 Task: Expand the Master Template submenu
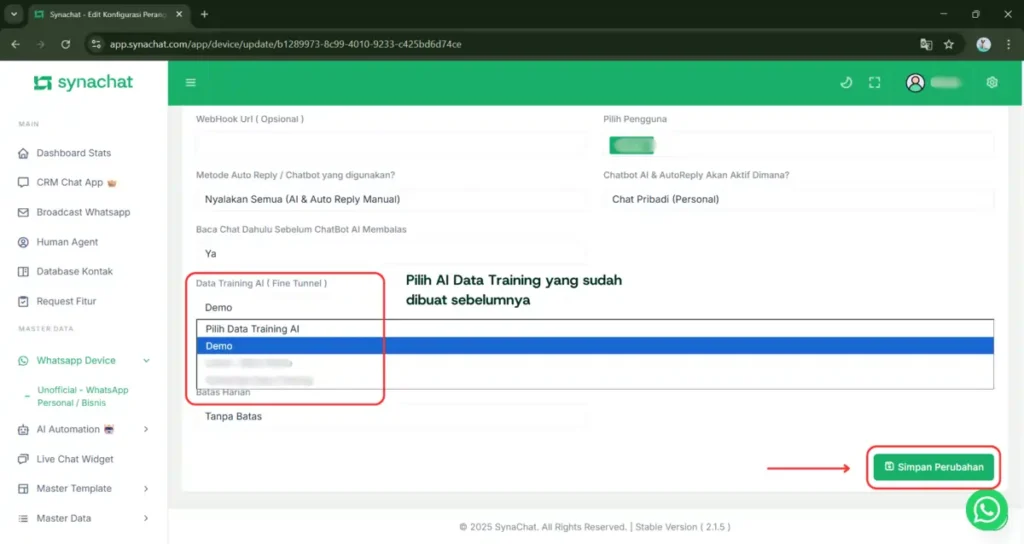tap(146, 488)
